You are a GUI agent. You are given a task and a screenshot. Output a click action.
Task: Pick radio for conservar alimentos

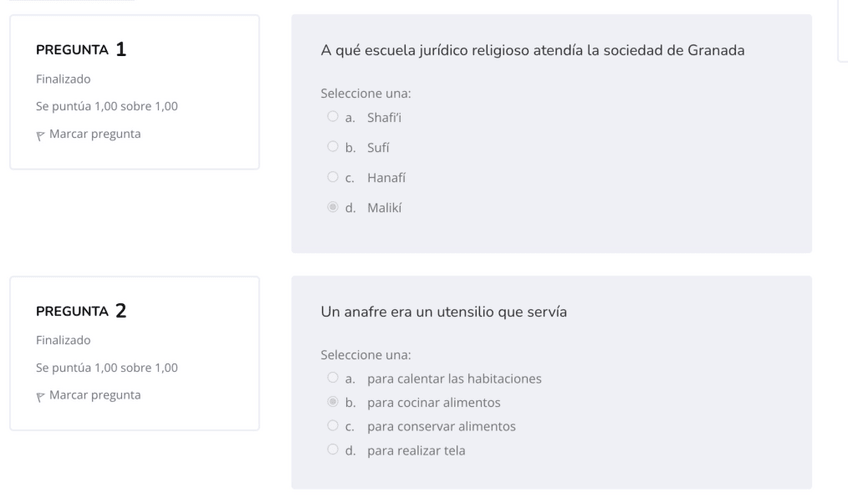(333, 426)
